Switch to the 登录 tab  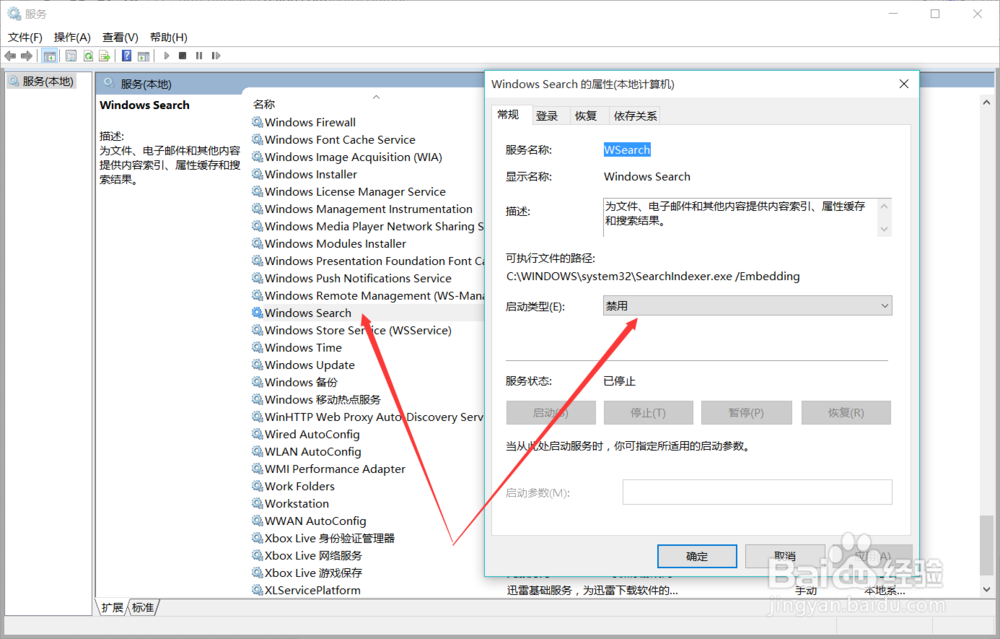(548, 115)
